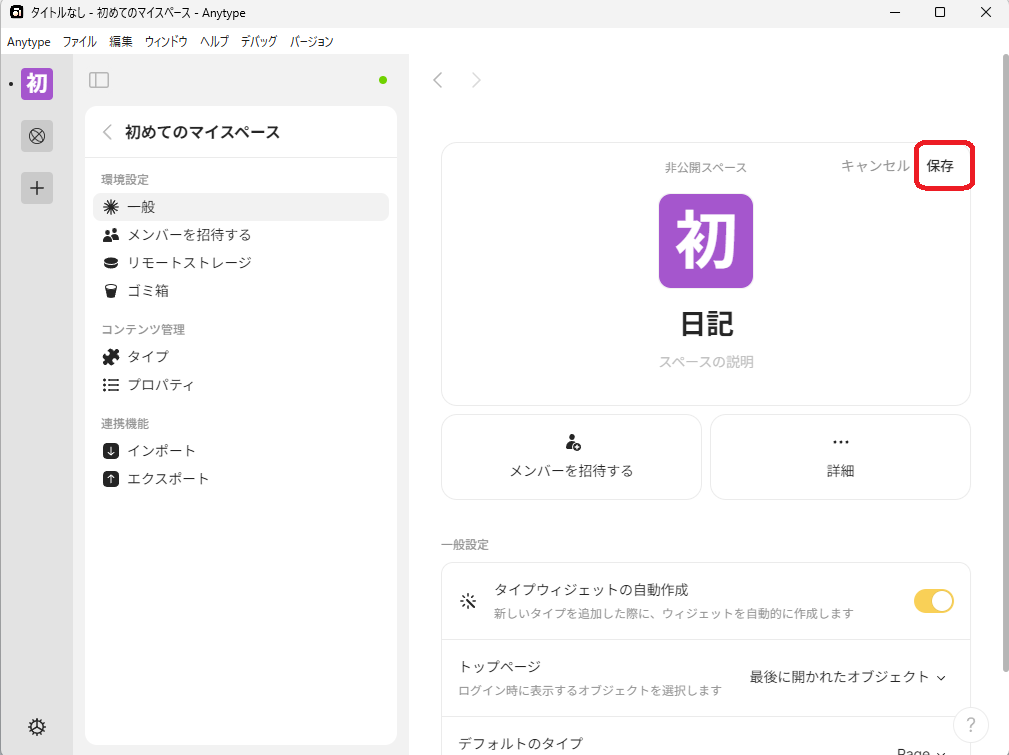Click the ゴミ箱 trash bin icon

pos(111,291)
